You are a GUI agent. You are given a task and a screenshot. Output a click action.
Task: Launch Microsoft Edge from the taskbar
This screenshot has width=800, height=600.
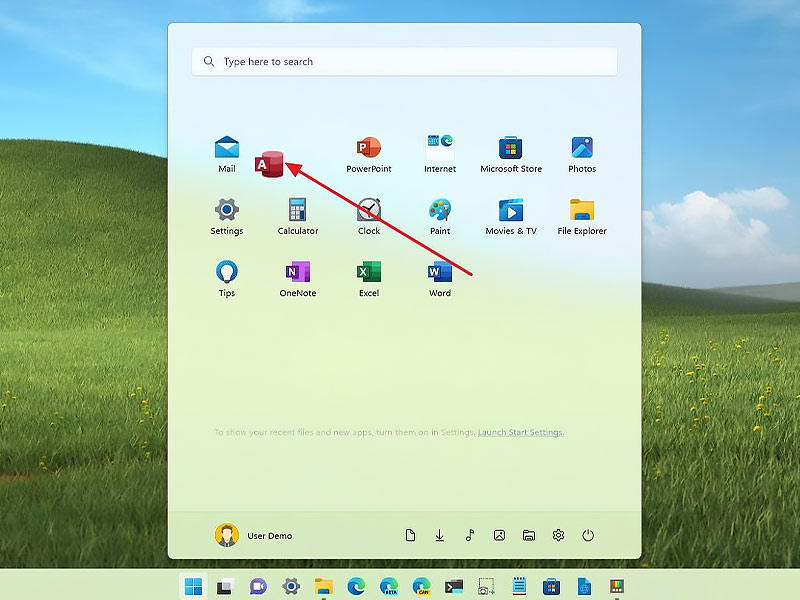(356, 587)
